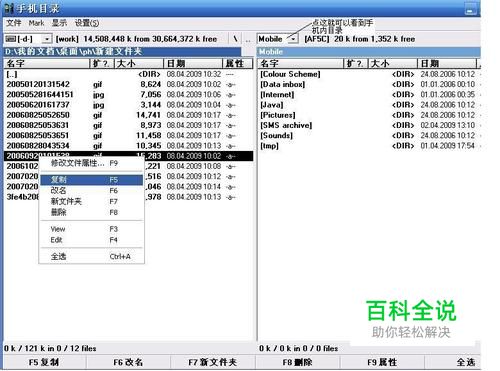The height and width of the screenshot is (371, 500).
Task: Select file 200505281644151 jpg
Action: tap(128, 95)
